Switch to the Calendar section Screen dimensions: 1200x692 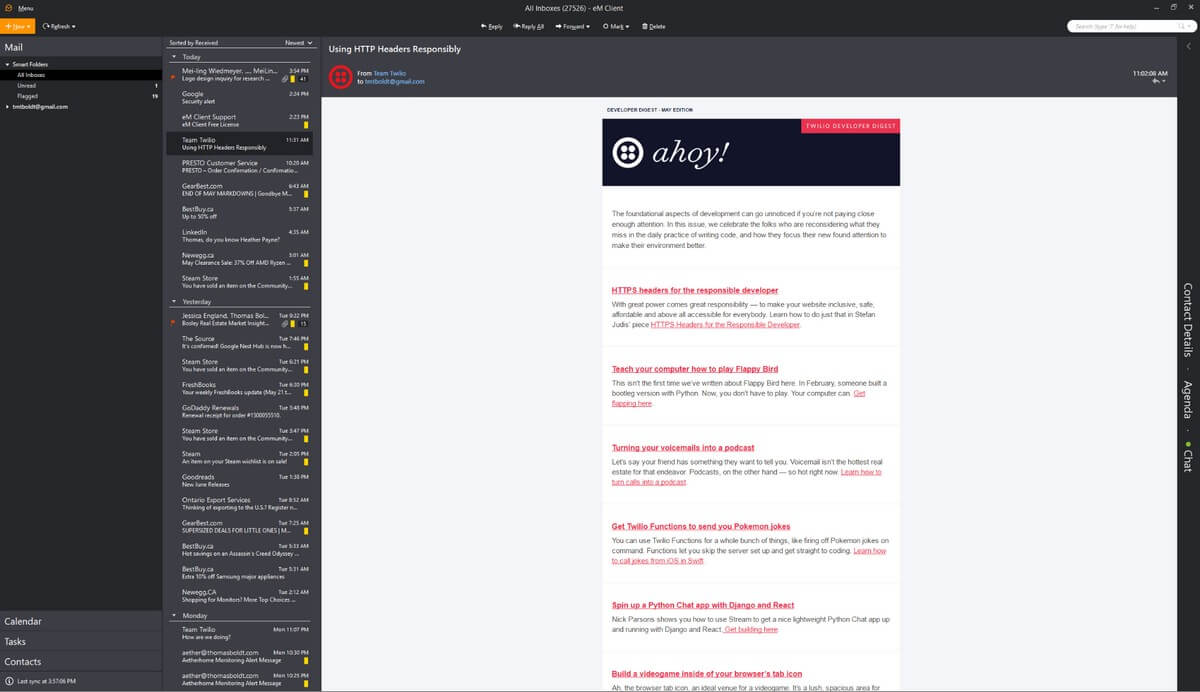80,621
